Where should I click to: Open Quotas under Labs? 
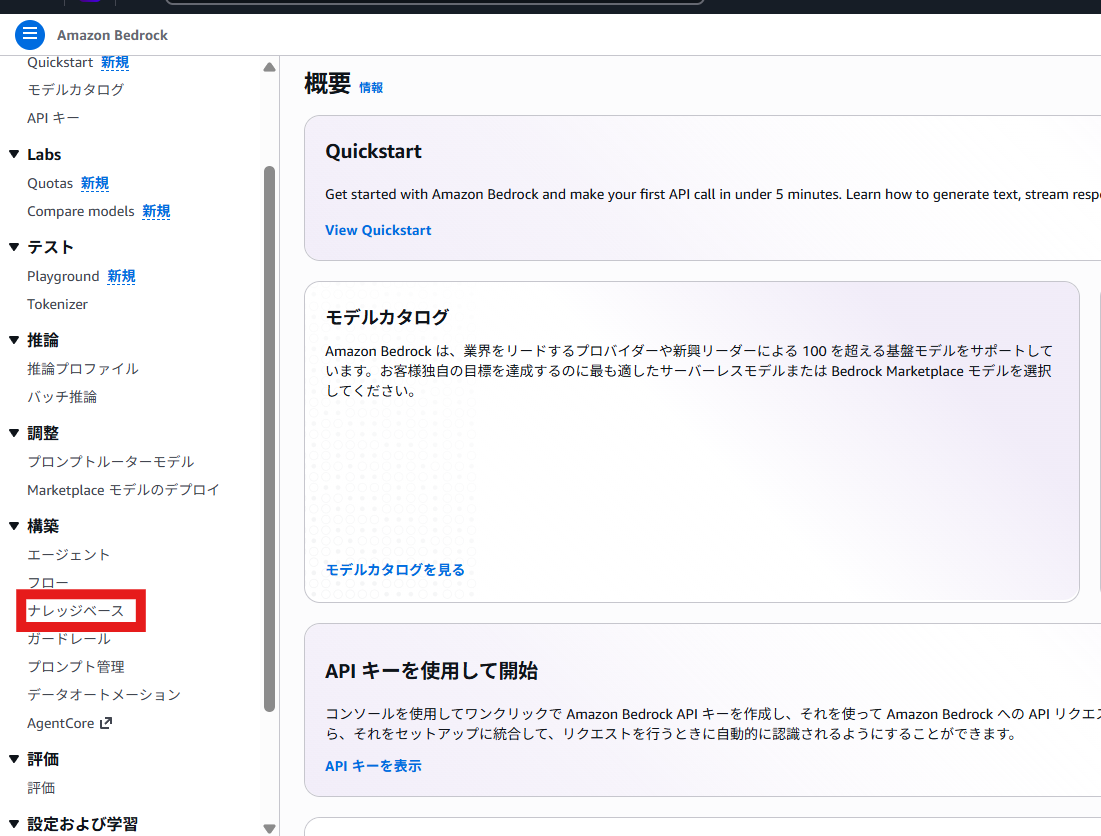coord(50,183)
